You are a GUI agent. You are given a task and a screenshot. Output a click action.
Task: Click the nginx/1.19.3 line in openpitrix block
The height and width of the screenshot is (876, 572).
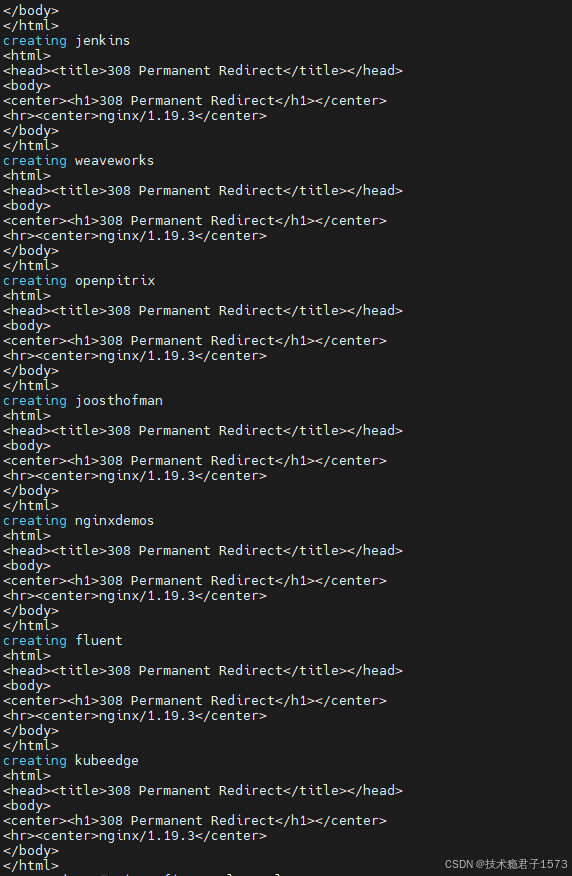[135, 356]
